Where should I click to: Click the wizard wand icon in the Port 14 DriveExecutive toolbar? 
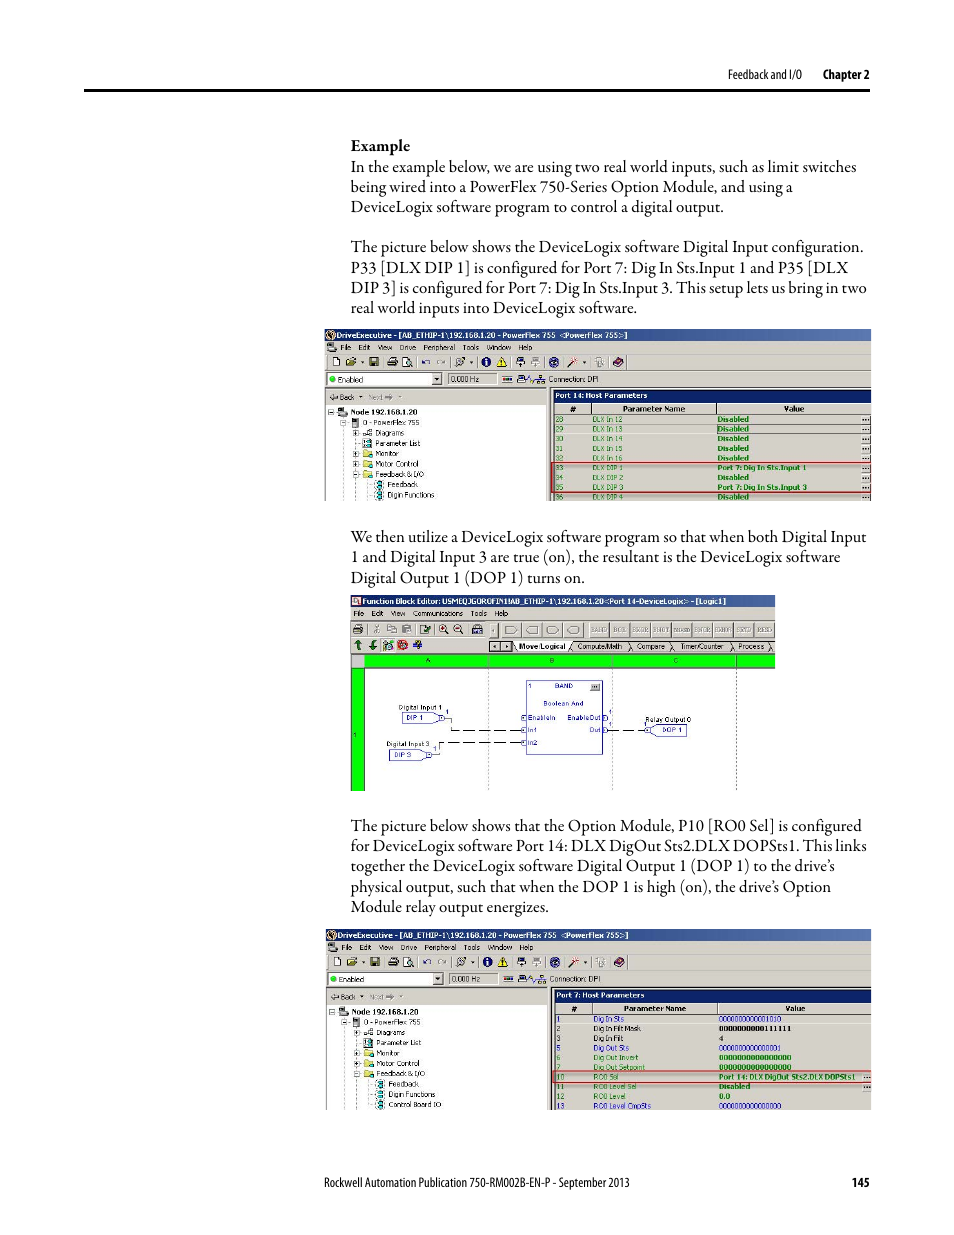[x=572, y=362]
